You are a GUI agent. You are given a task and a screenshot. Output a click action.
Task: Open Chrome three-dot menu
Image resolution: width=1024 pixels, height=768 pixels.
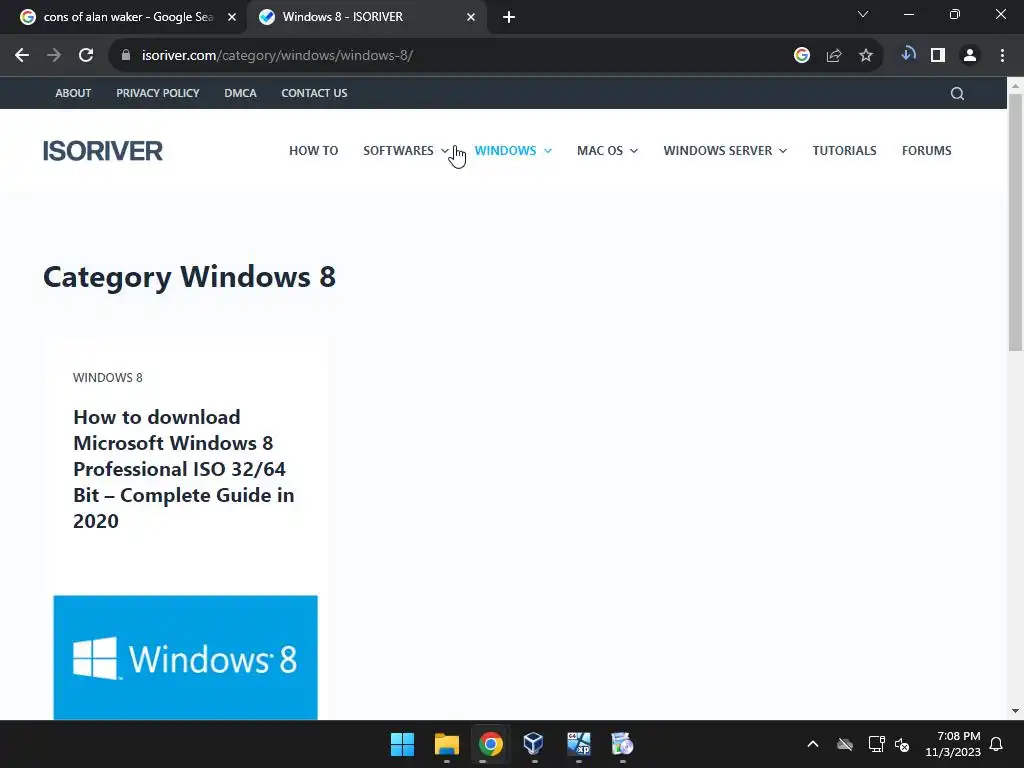pyautogui.click(x=1002, y=56)
